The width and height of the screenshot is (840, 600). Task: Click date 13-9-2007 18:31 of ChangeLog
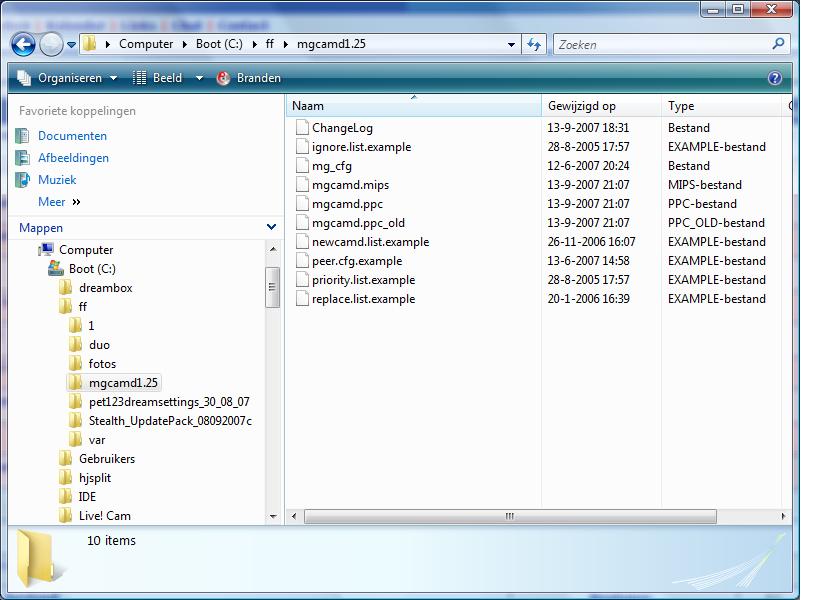tap(588, 128)
